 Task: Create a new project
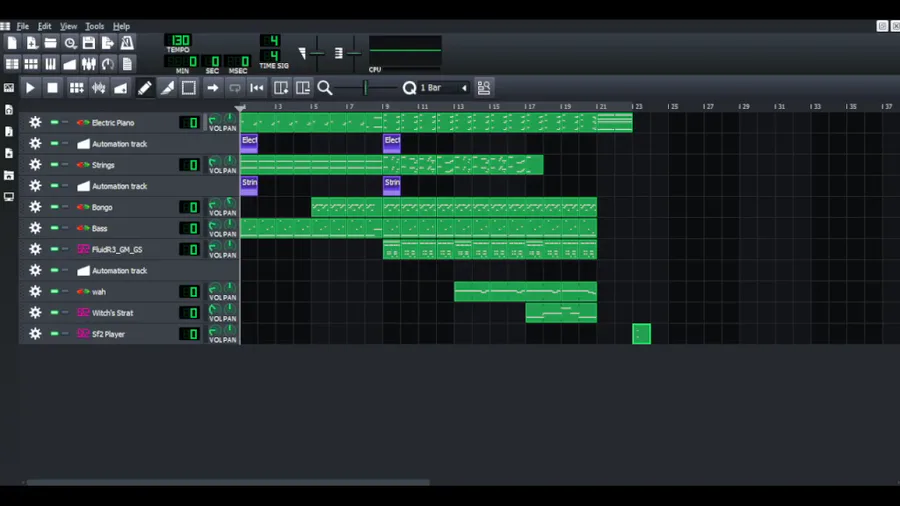12,43
